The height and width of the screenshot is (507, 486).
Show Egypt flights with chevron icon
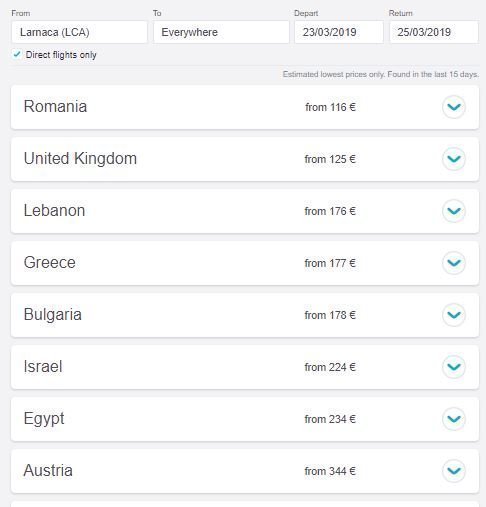pyautogui.click(x=454, y=419)
